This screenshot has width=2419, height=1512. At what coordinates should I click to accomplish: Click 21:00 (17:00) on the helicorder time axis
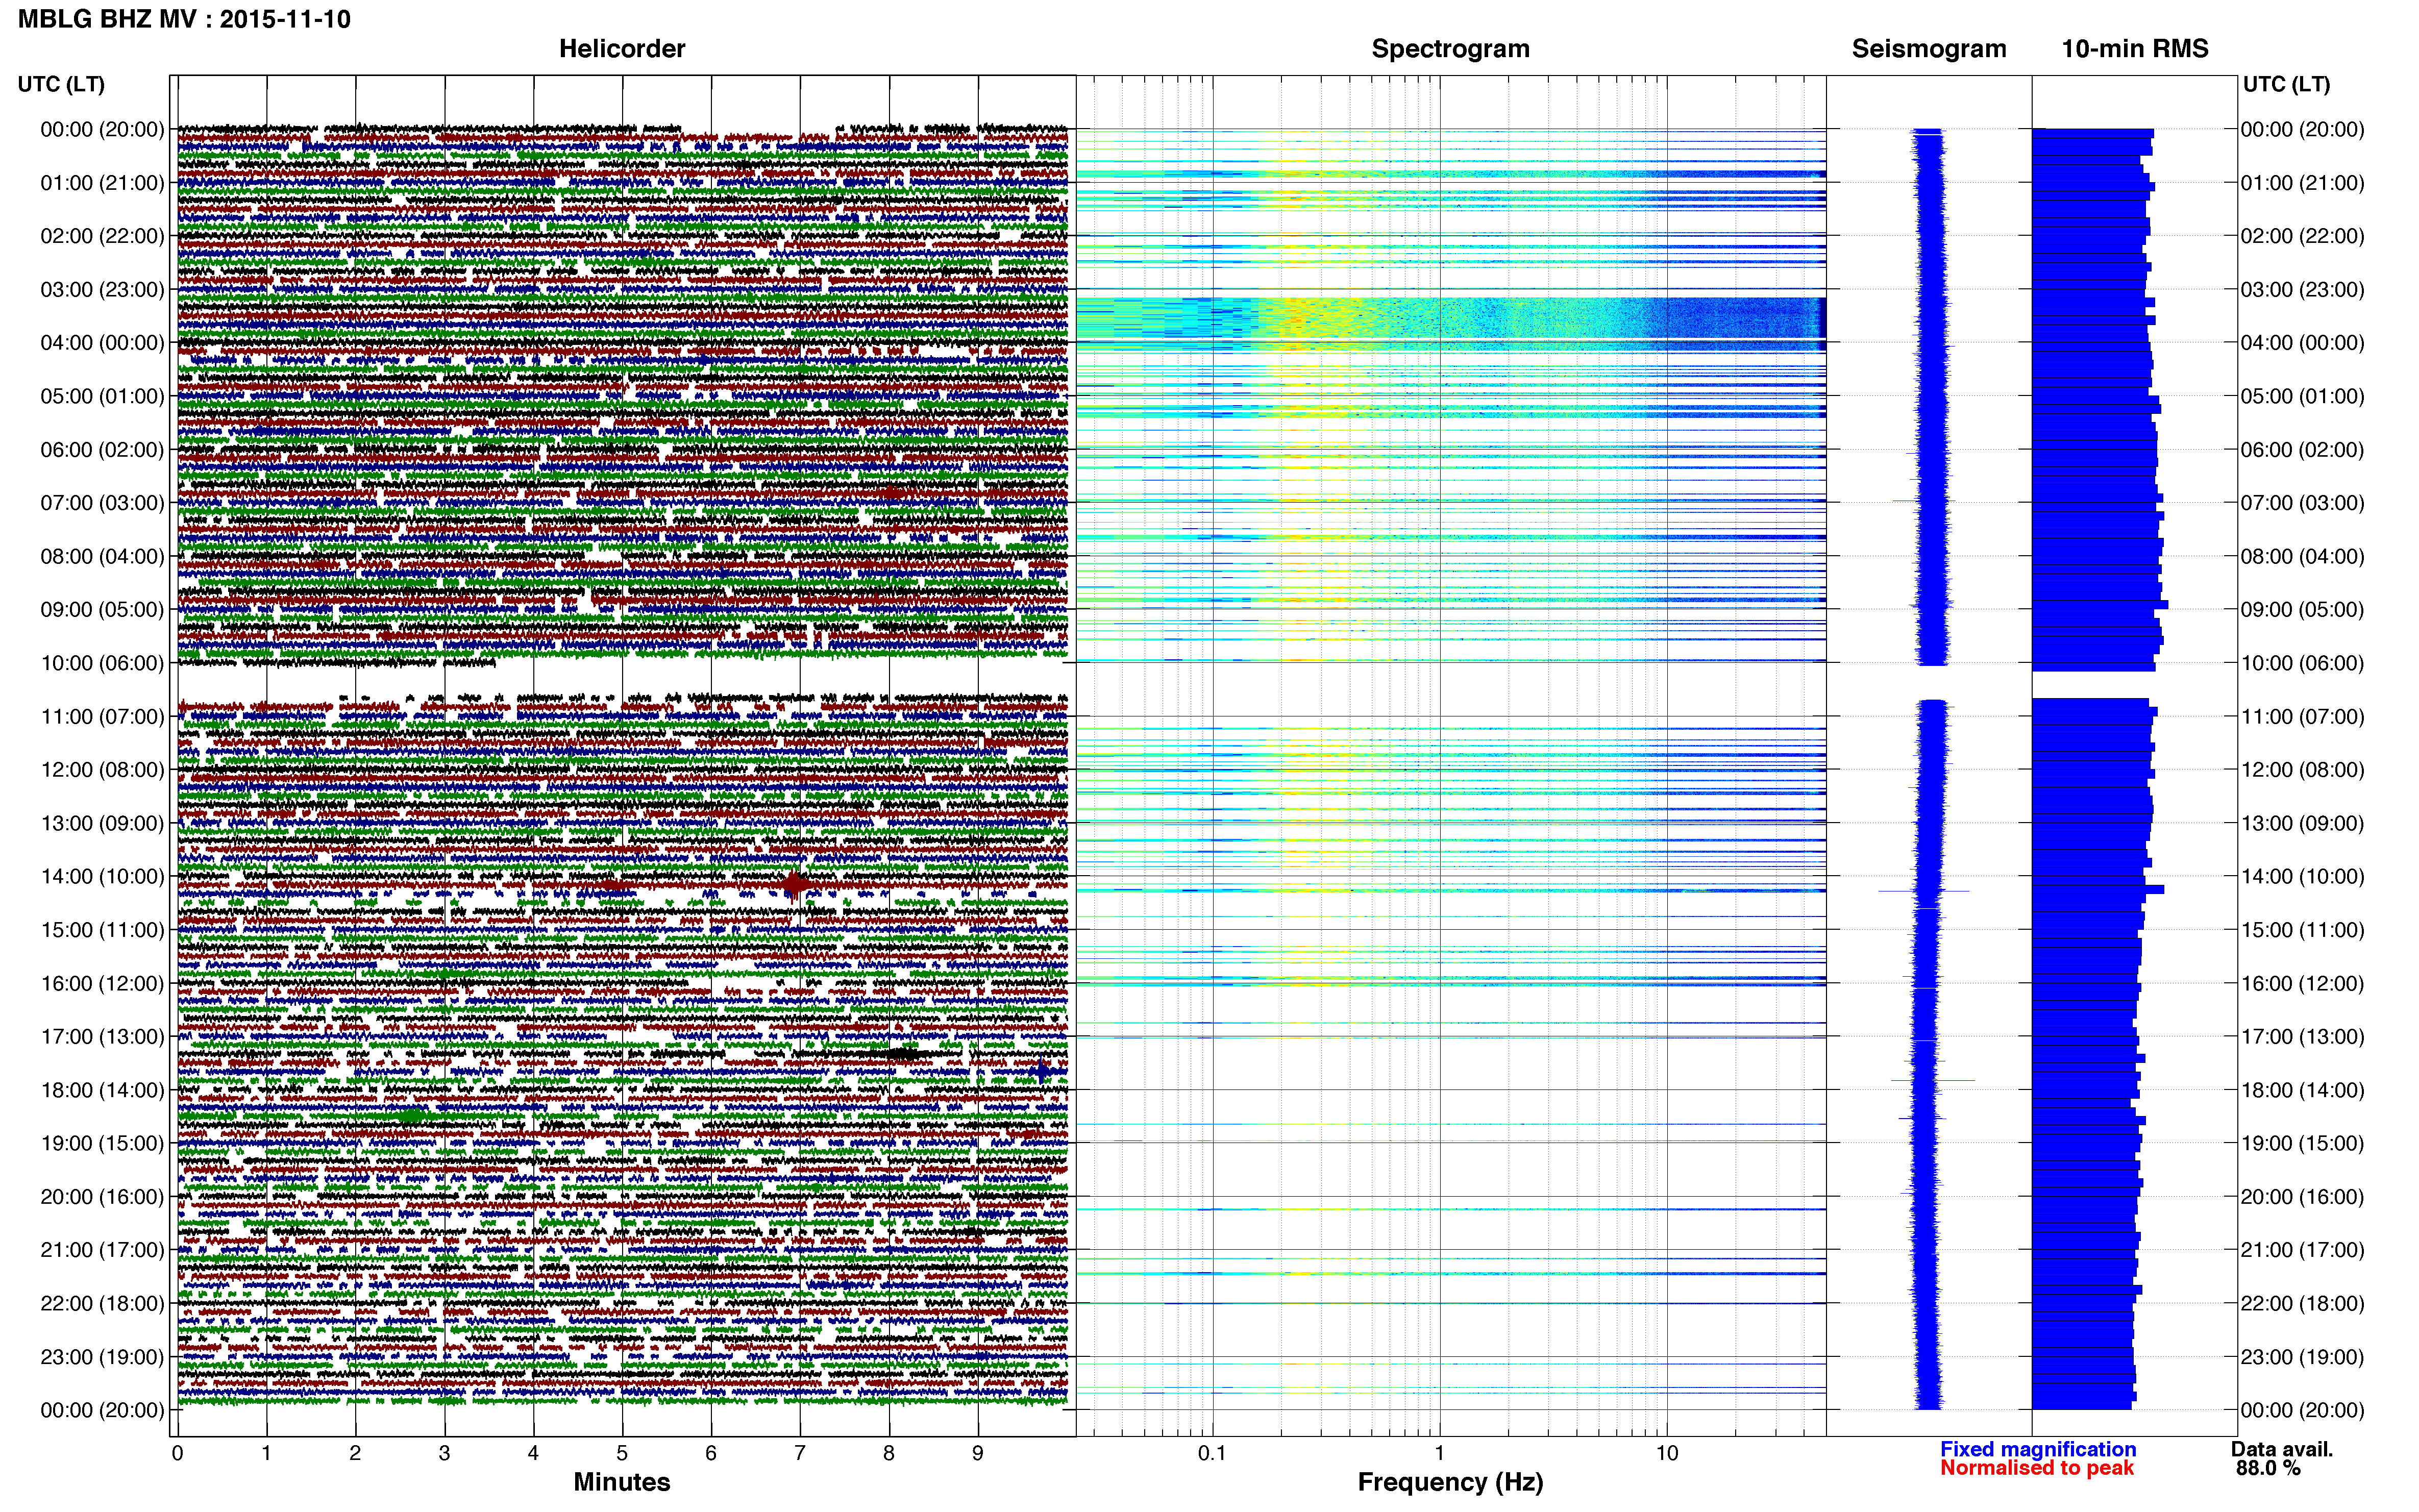(x=102, y=1250)
